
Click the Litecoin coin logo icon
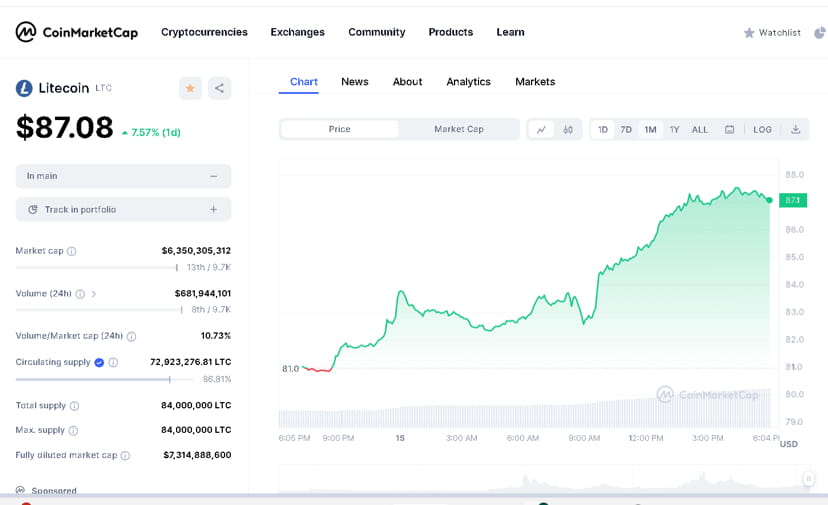[24, 88]
